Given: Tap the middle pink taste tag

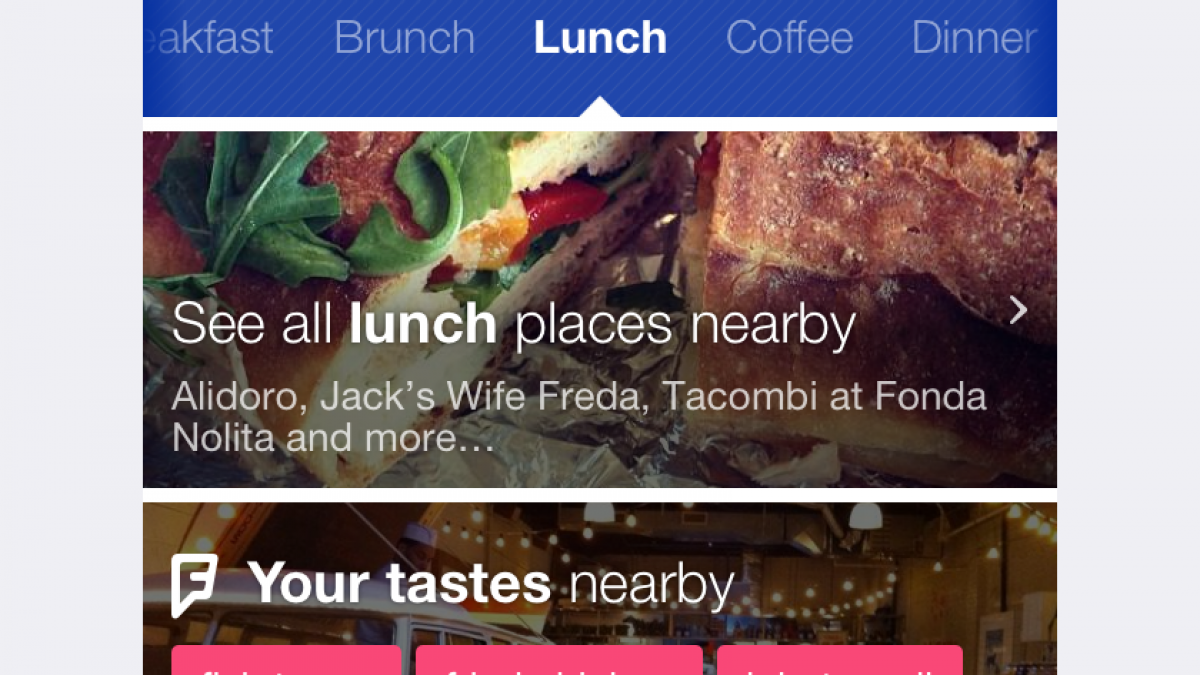Looking at the screenshot, I should tap(559, 661).
